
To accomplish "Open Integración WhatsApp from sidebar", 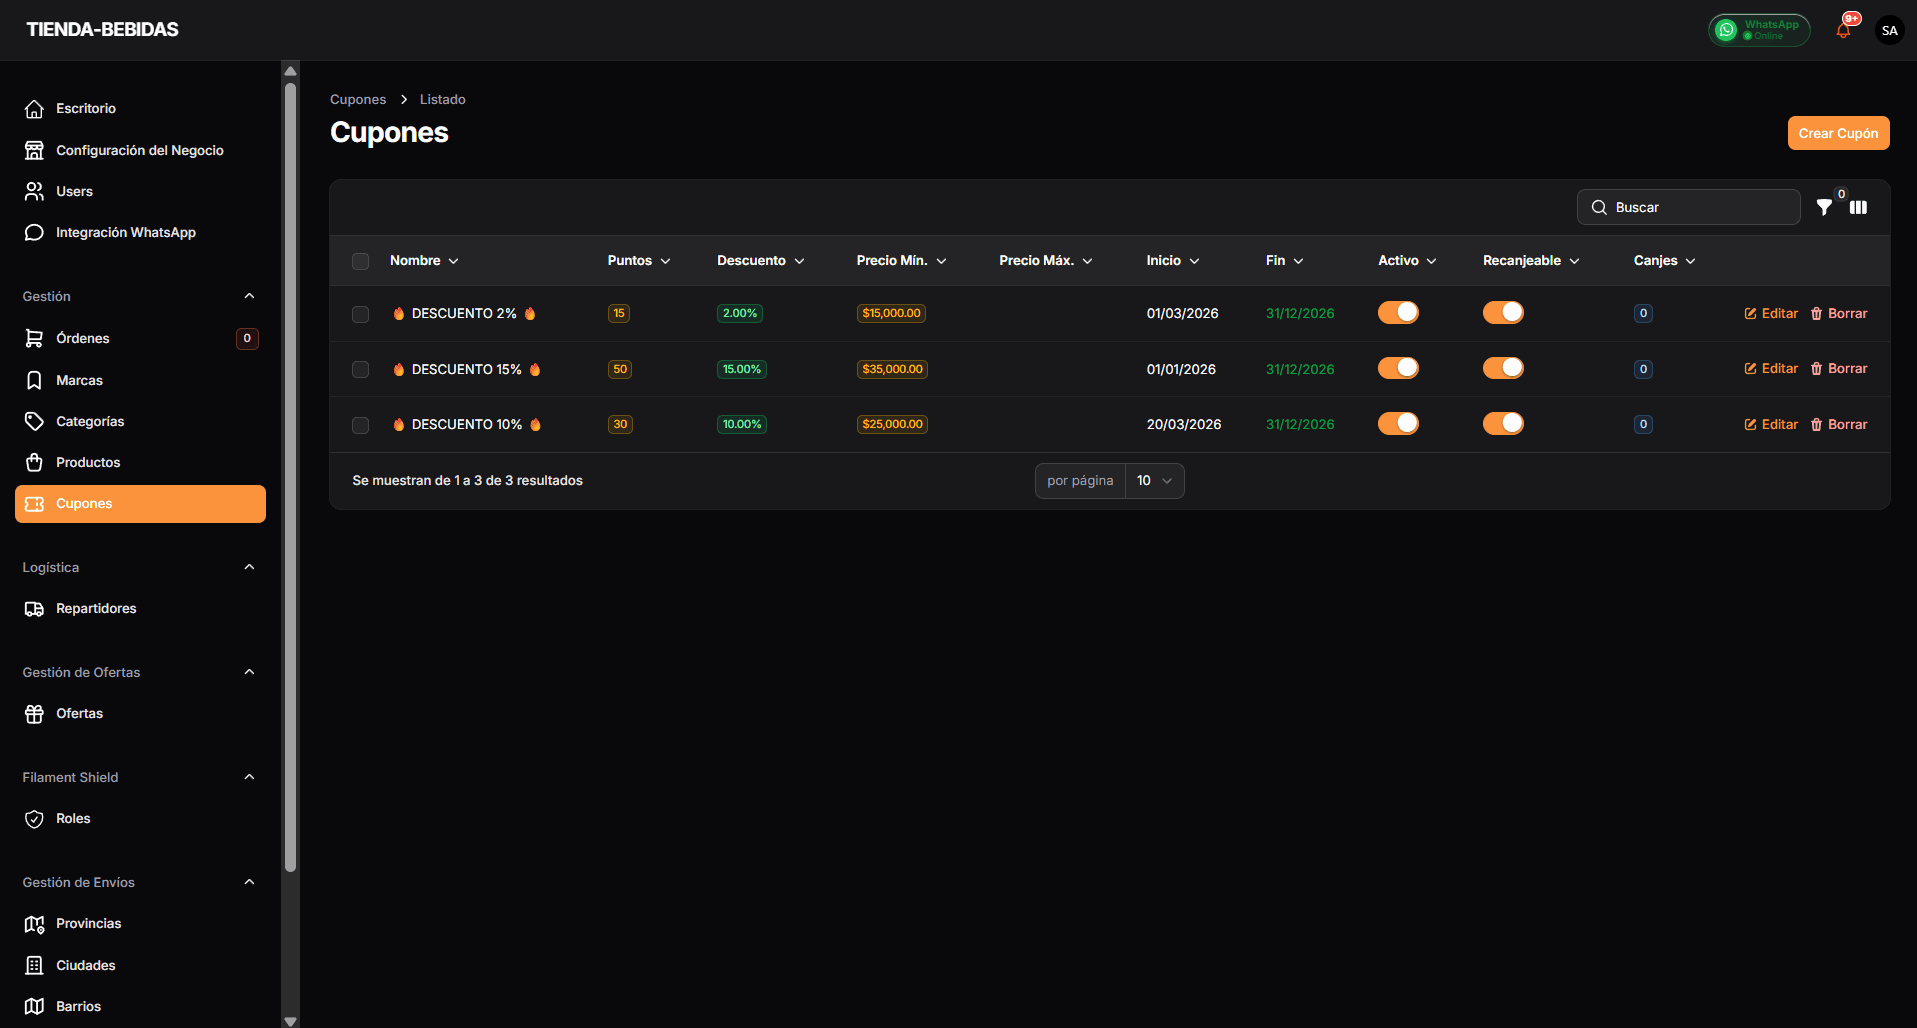I will point(125,232).
